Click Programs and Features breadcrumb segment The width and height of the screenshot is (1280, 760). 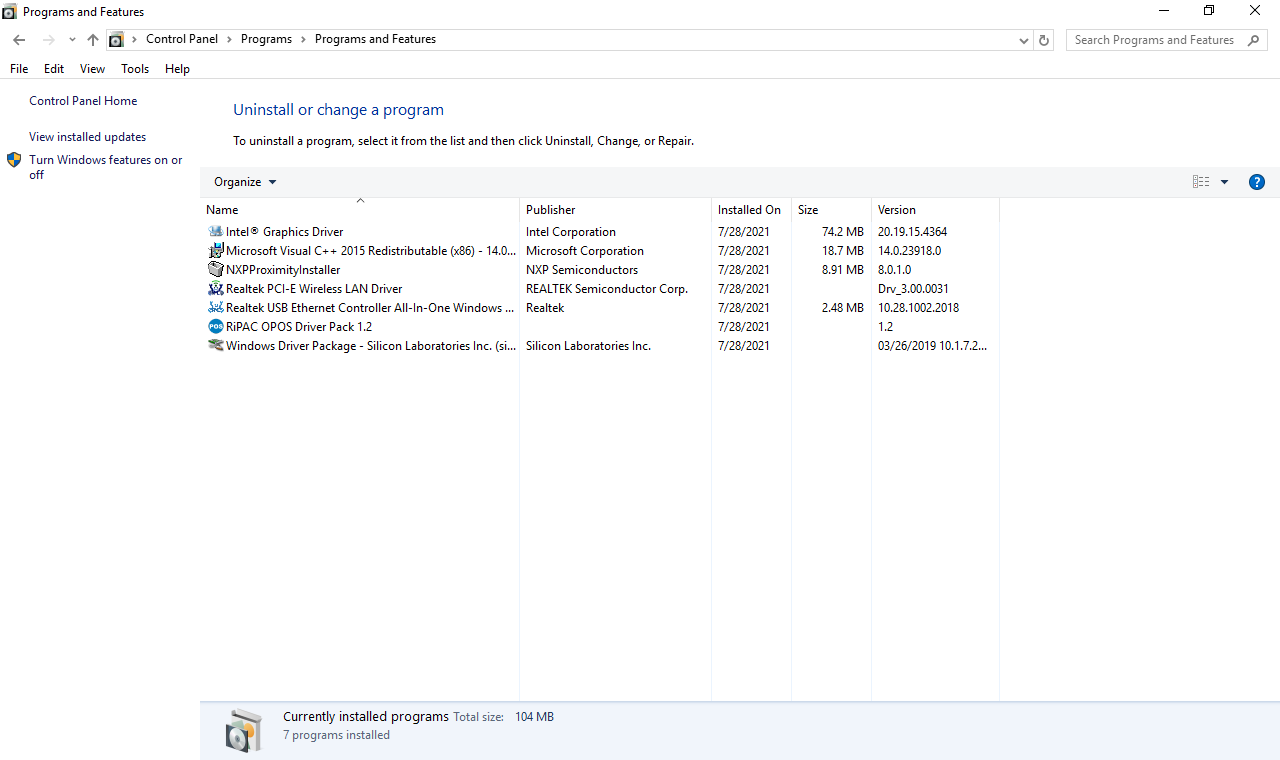[x=375, y=40]
